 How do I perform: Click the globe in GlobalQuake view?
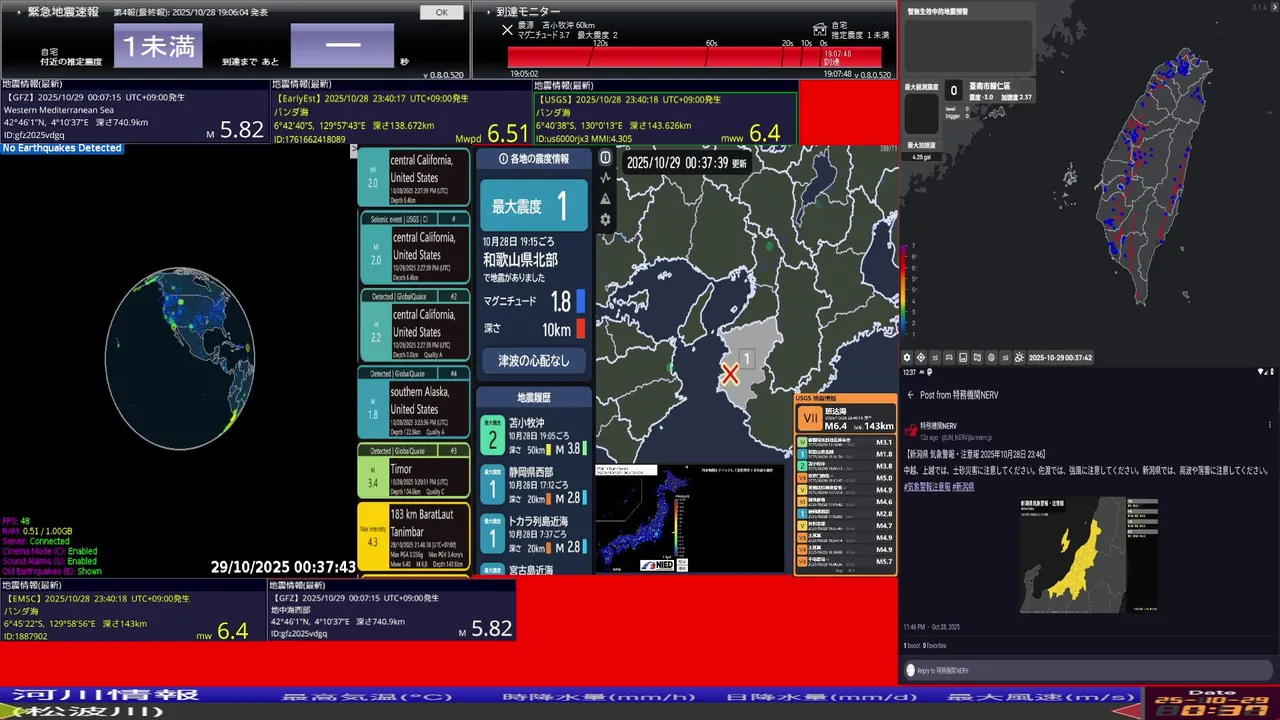pos(180,358)
